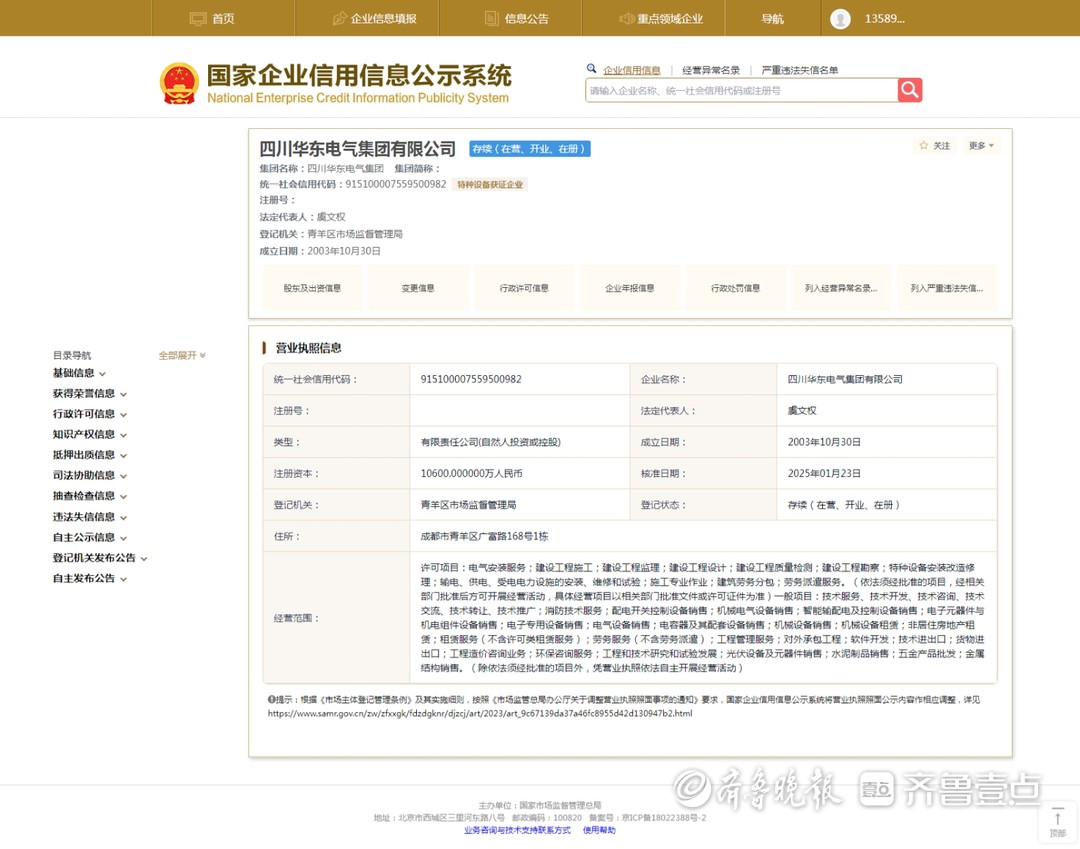Image resolution: width=1080 pixels, height=849 pixels.
Task: Open the 变更信息 section
Action: tap(418, 288)
